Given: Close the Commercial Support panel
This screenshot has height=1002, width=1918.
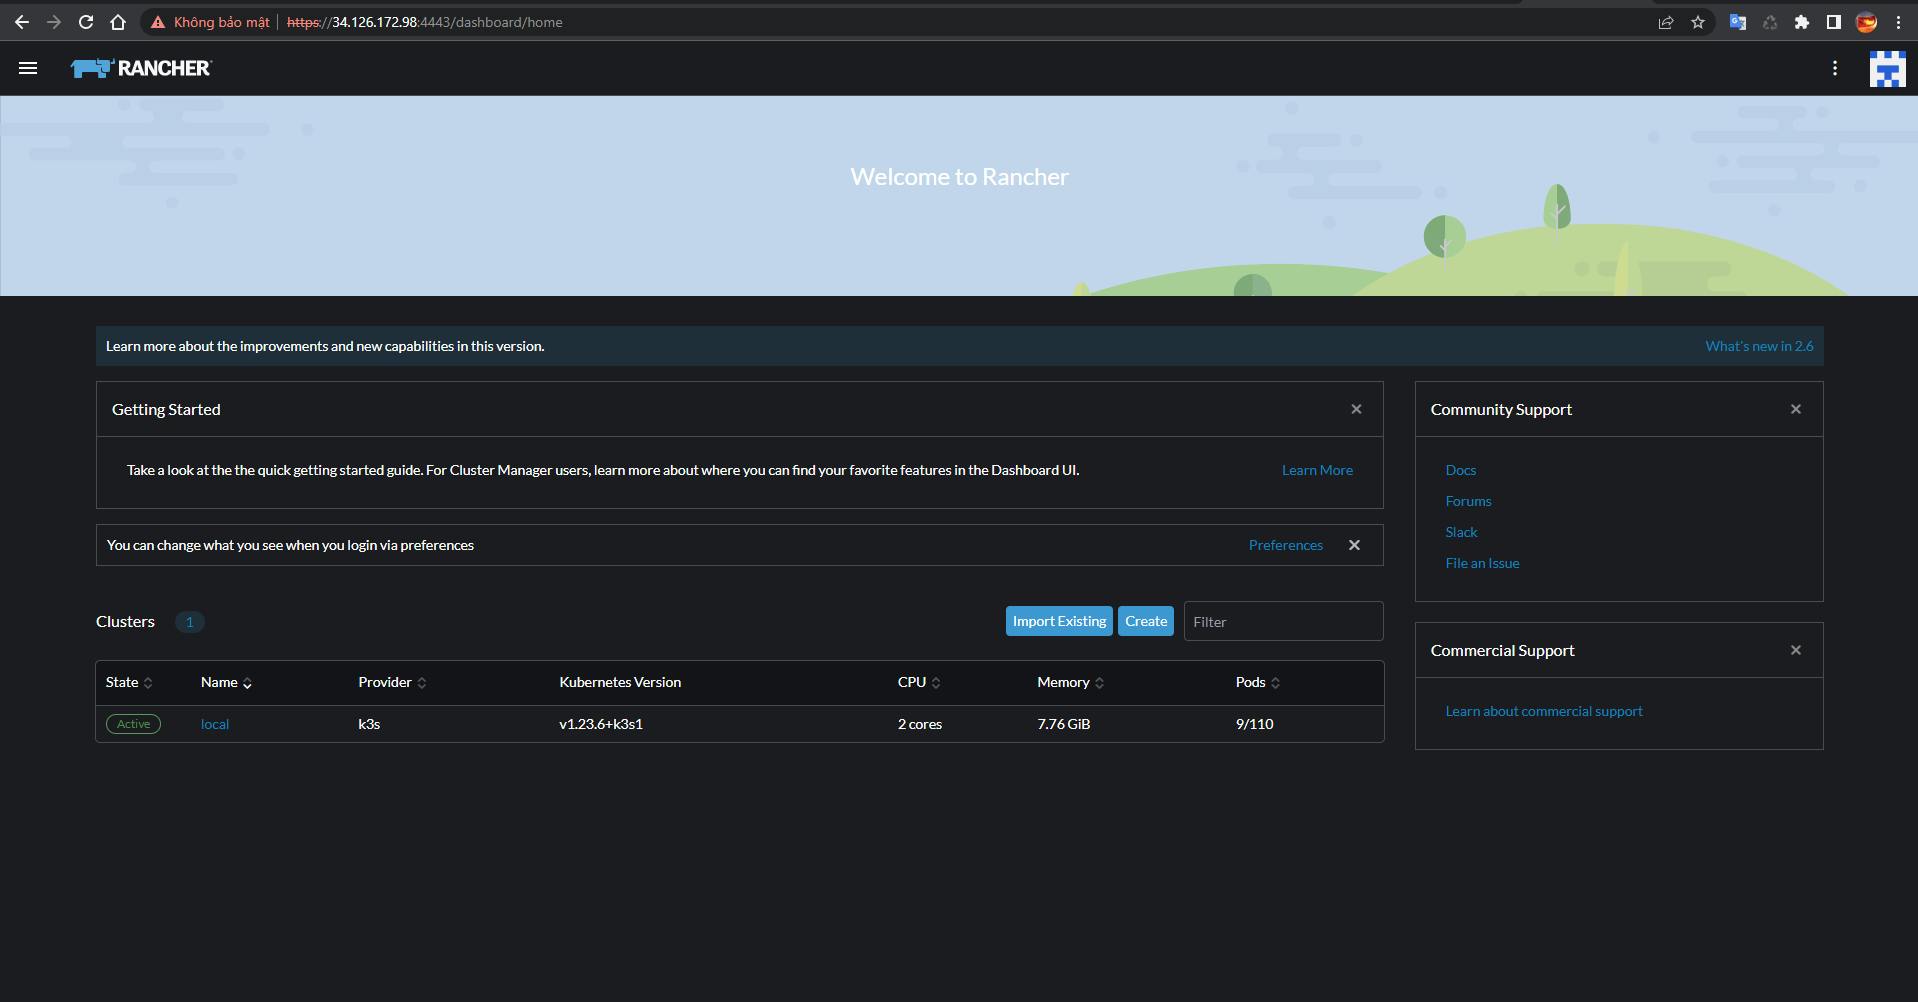Looking at the screenshot, I should tap(1796, 650).
